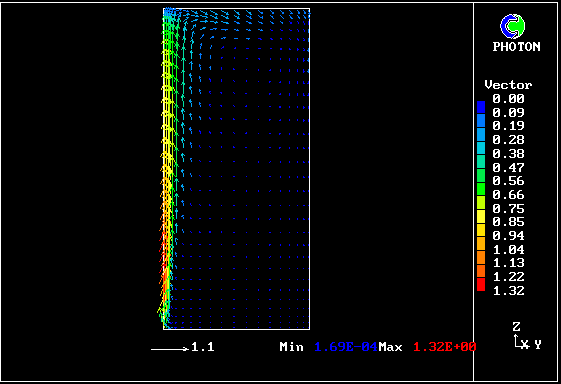Click the Vector legend title
561x384 pixels.
coord(508,85)
